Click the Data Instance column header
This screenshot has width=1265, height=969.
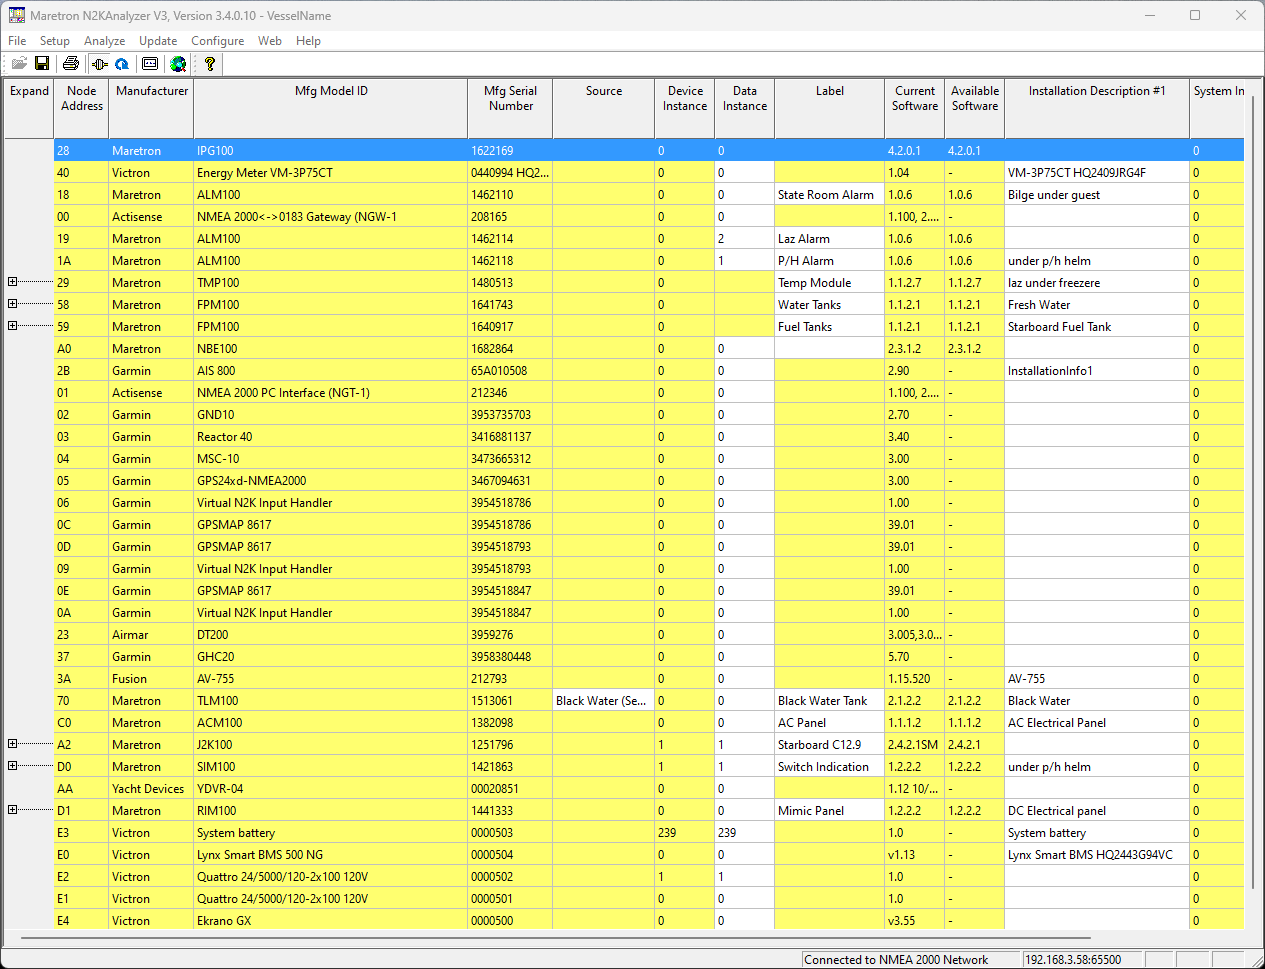click(745, 108)
